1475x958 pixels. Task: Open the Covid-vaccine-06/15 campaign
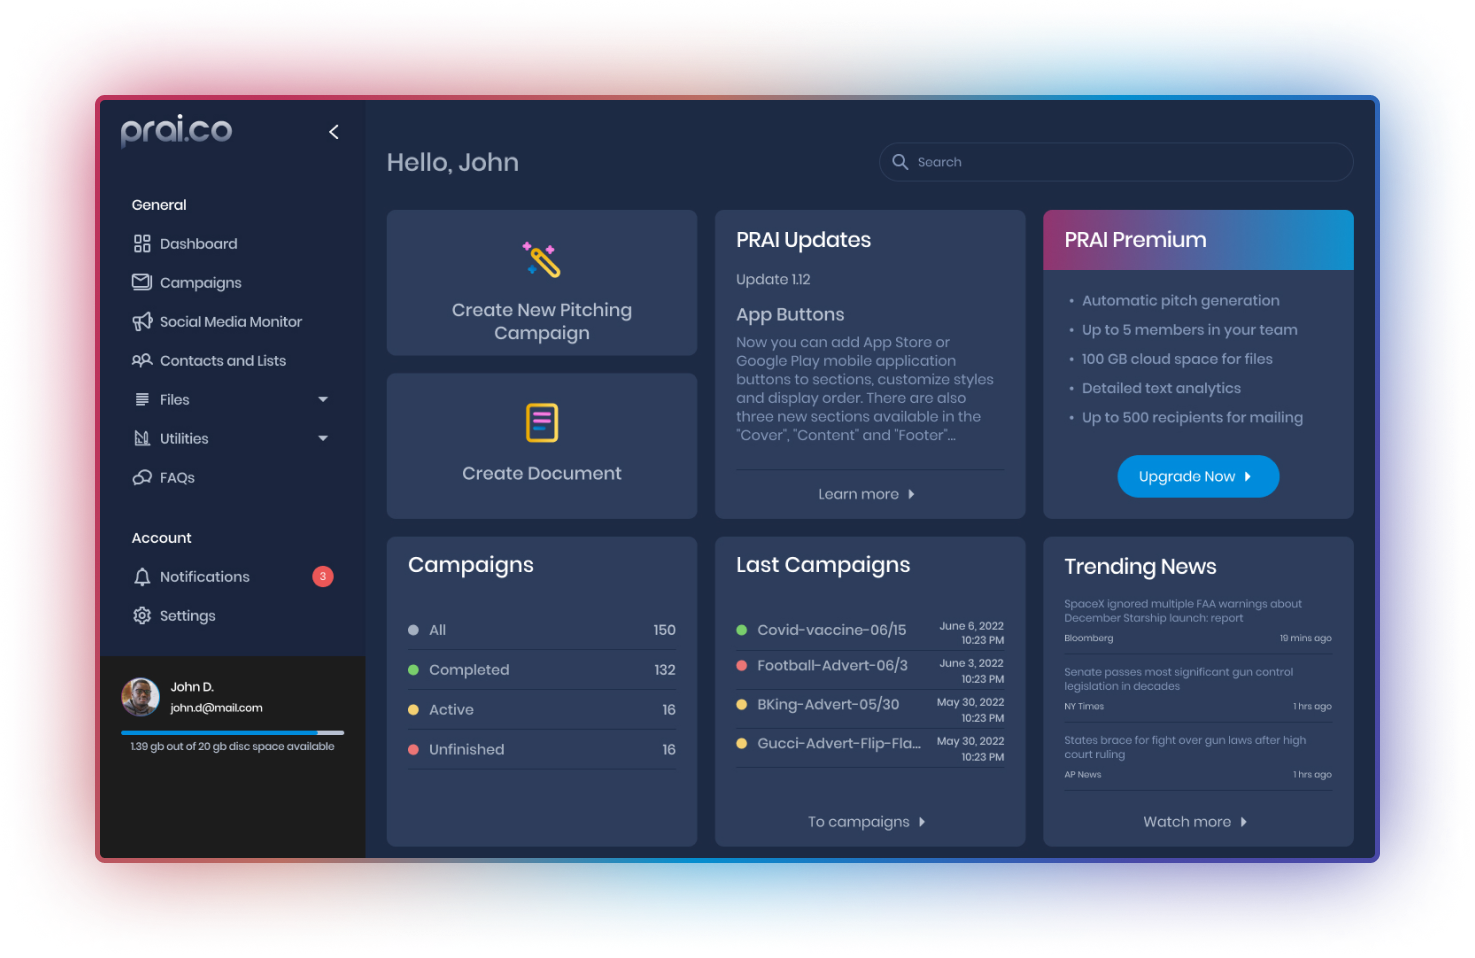point(870,631)
